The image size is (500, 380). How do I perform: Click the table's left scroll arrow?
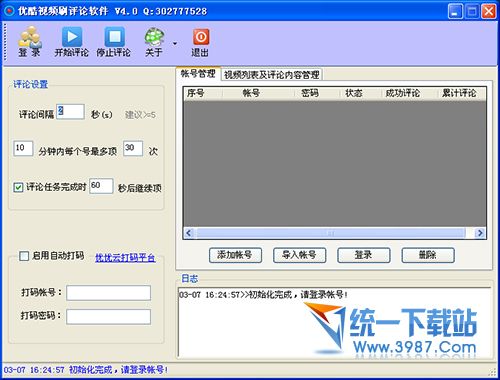click(x=189, y=233)
